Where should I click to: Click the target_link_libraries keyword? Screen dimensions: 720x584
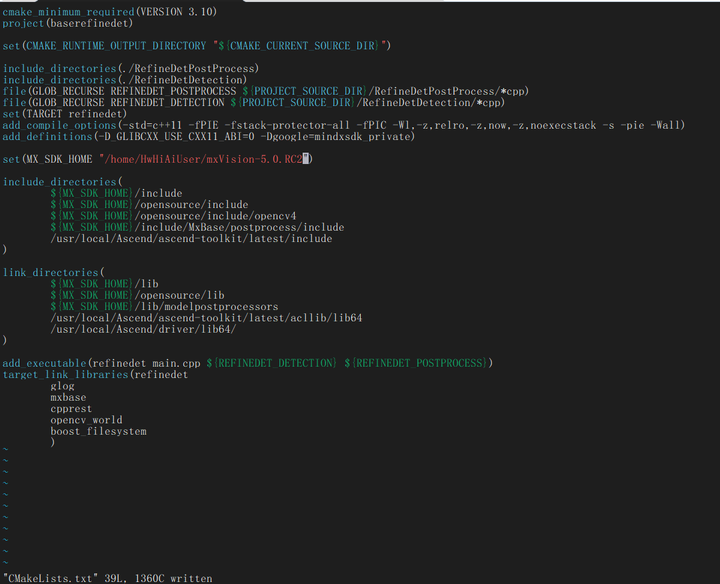(65, 375)
